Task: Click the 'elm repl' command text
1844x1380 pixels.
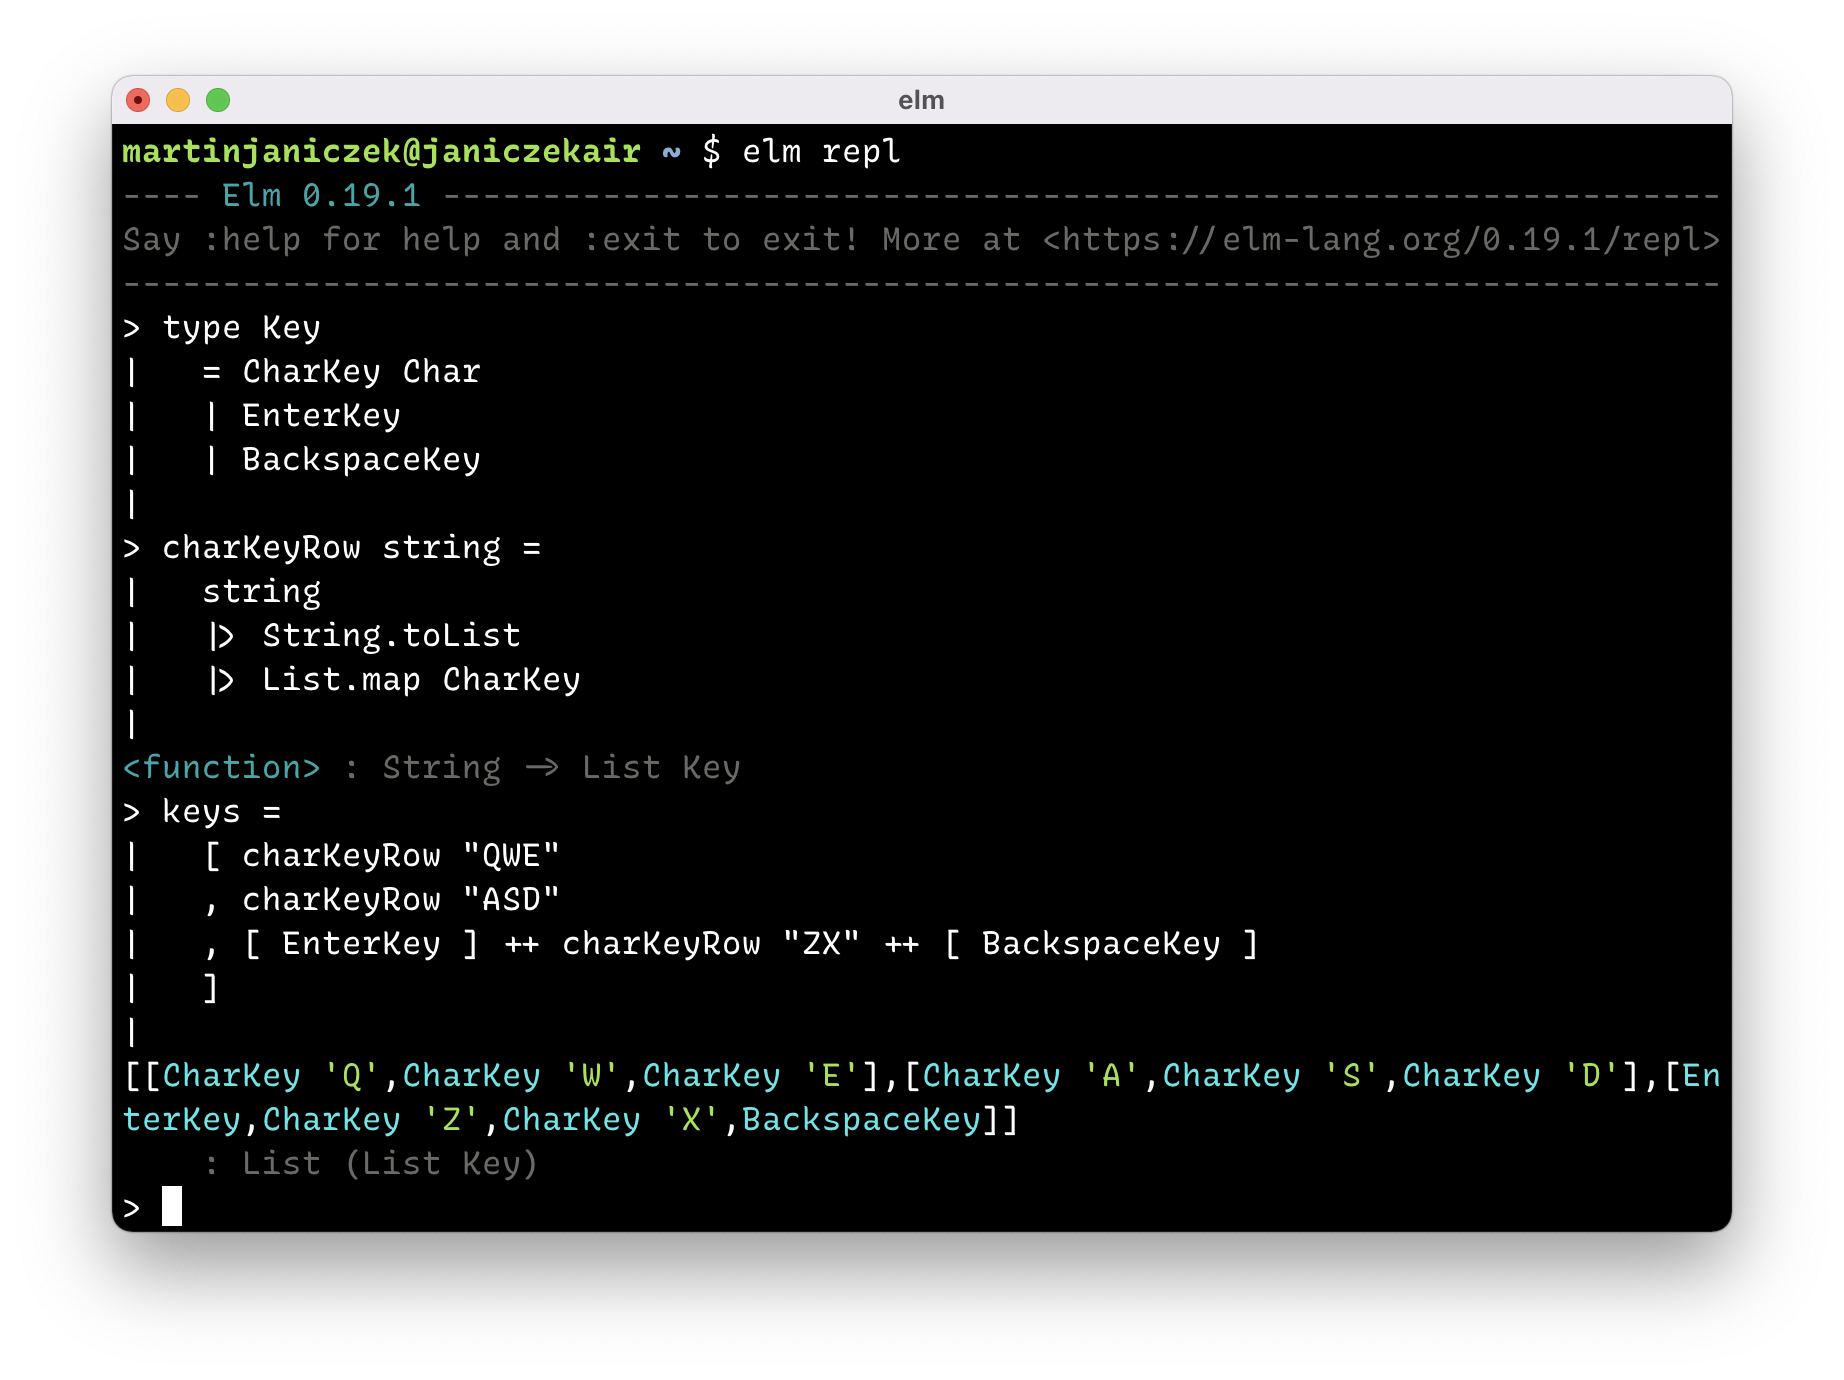Action: tap(821, 152)
